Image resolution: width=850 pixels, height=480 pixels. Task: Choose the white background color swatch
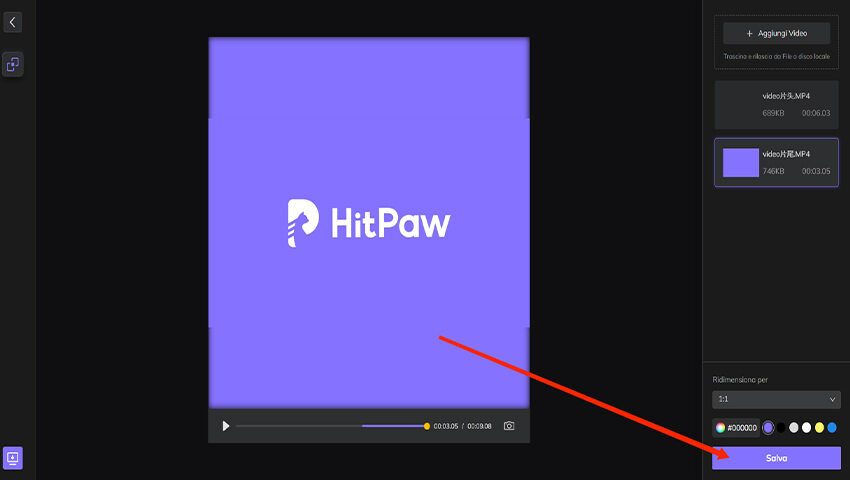click(807, 428)
